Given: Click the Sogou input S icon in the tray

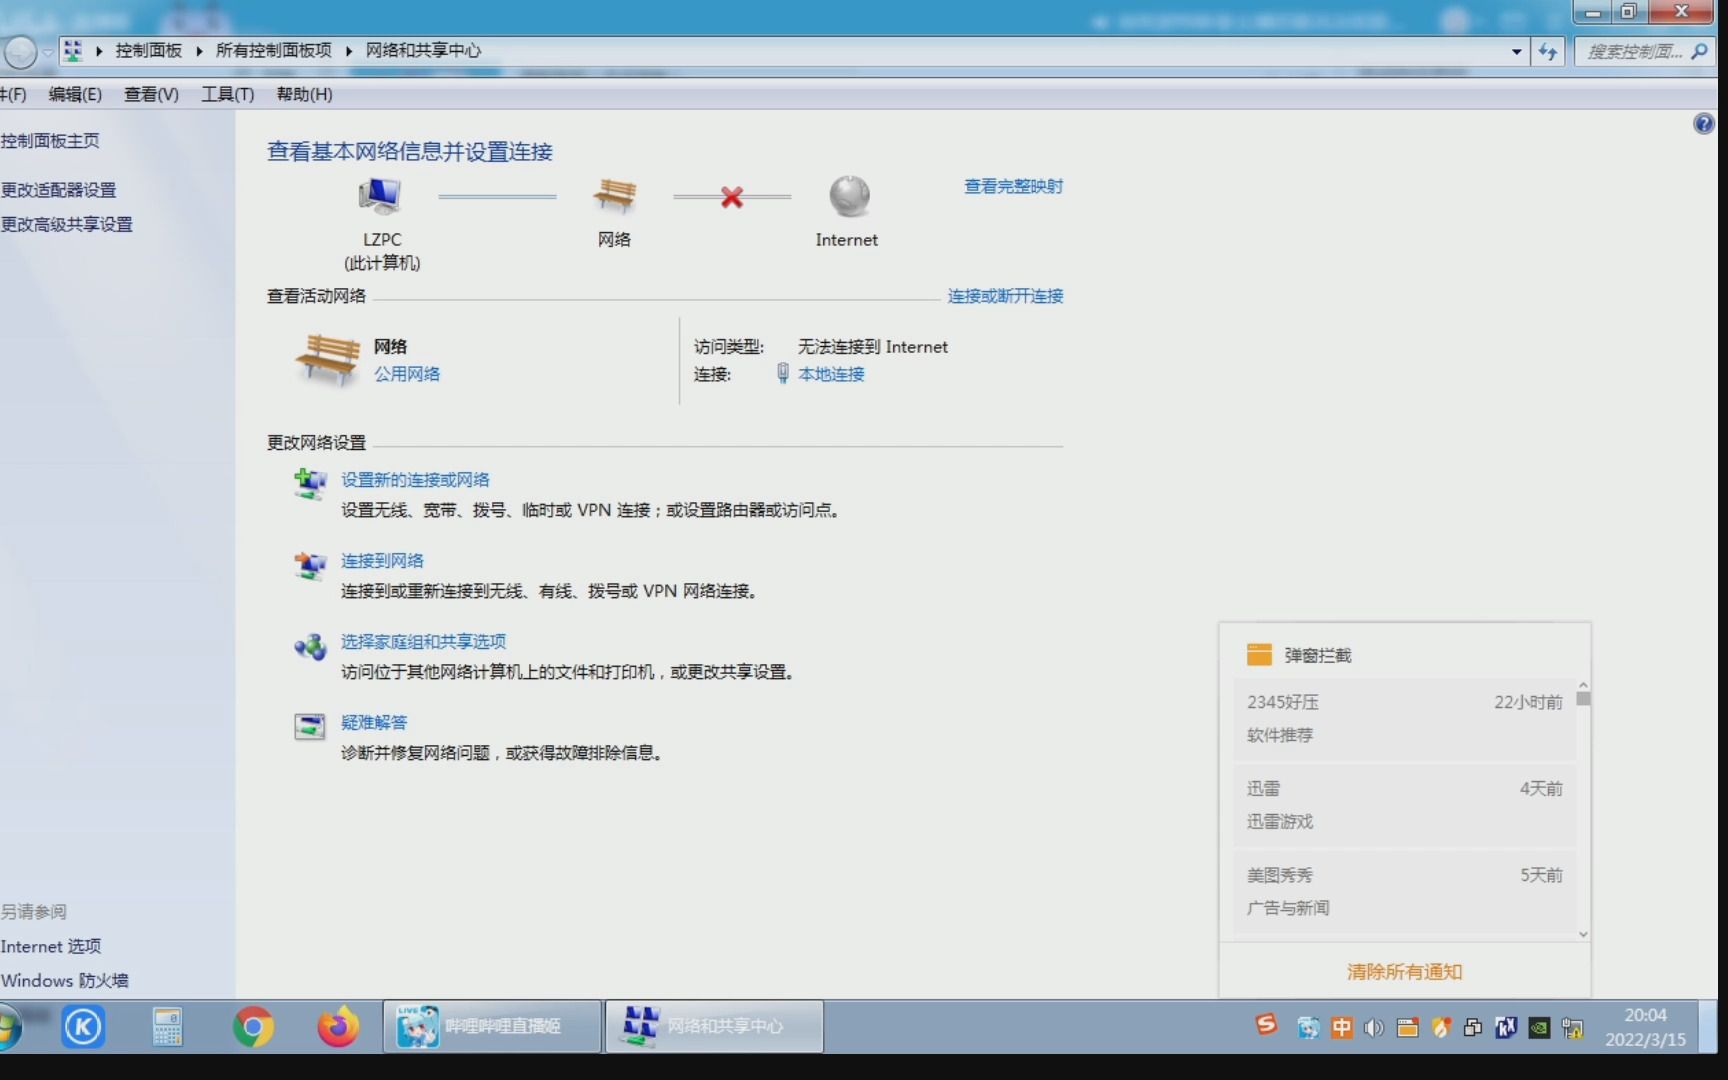Looking at the screenshot, I should click(1266, 1024).
